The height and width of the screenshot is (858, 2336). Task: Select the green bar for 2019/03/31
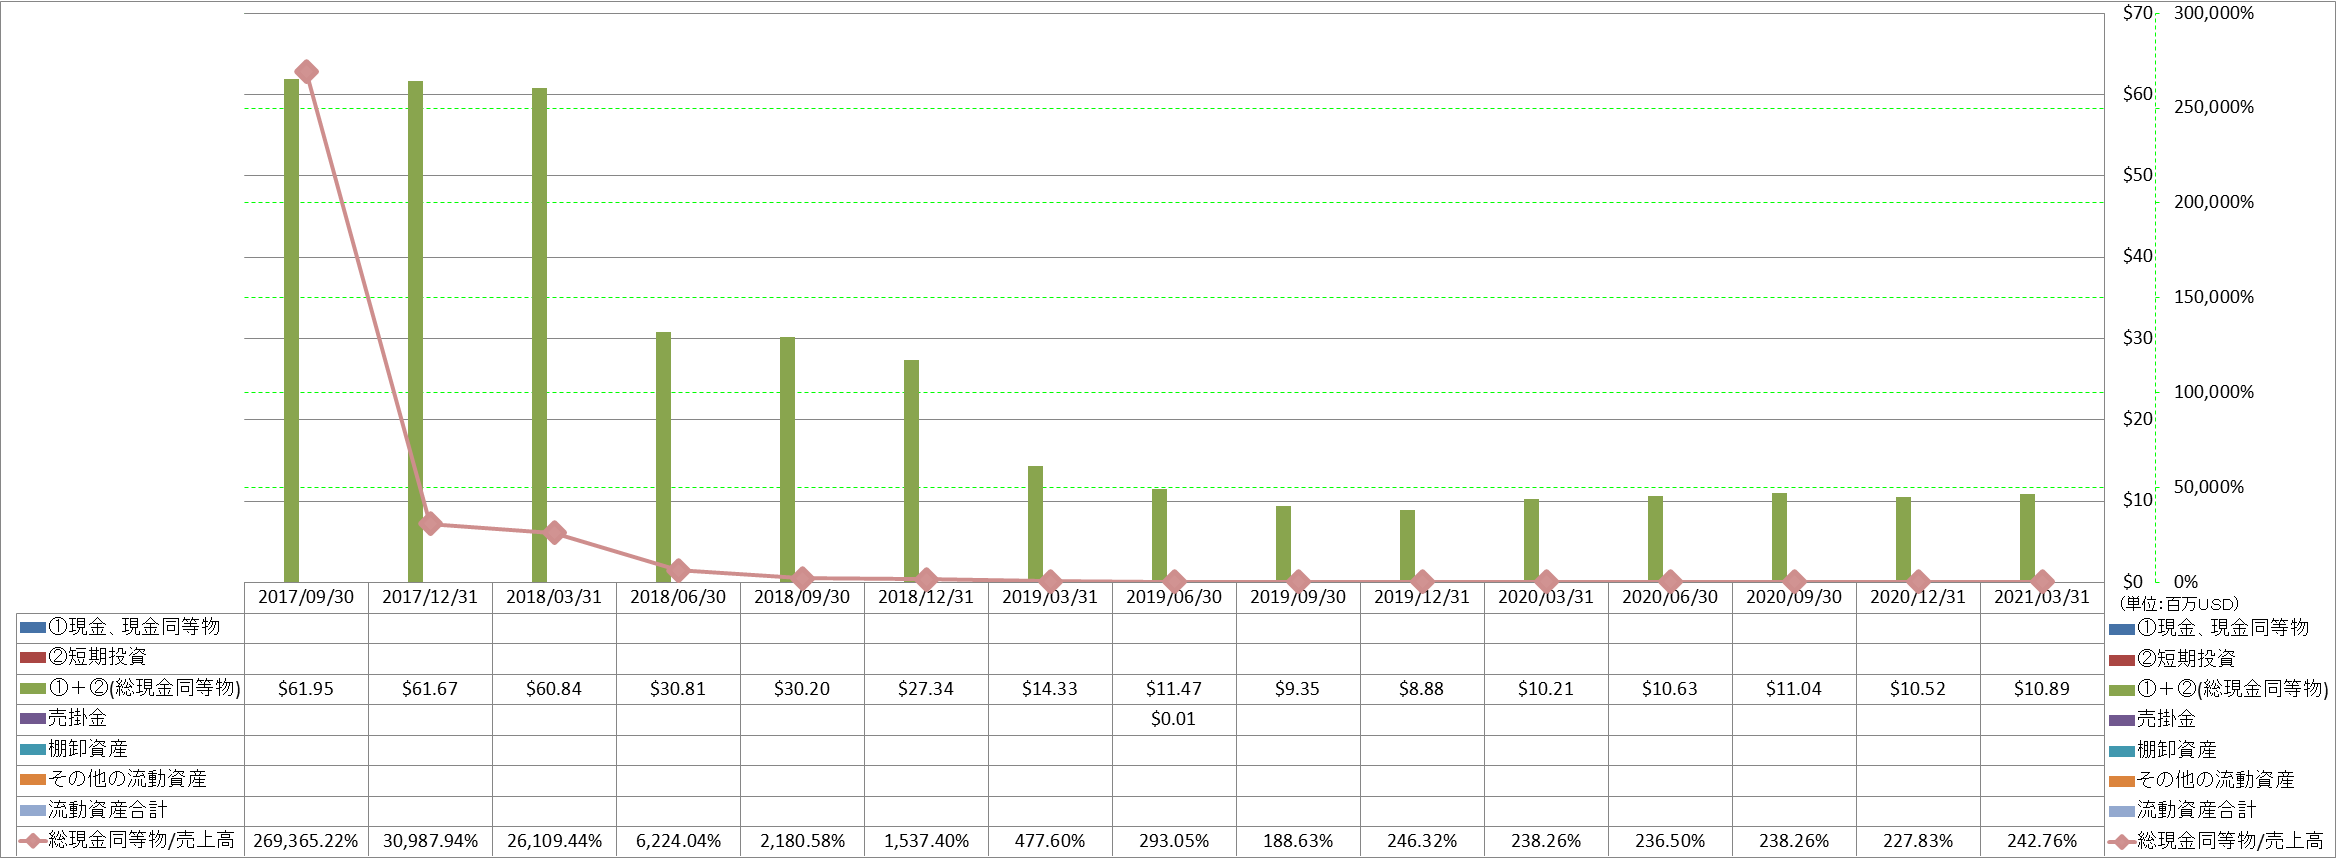point(1035,524)
